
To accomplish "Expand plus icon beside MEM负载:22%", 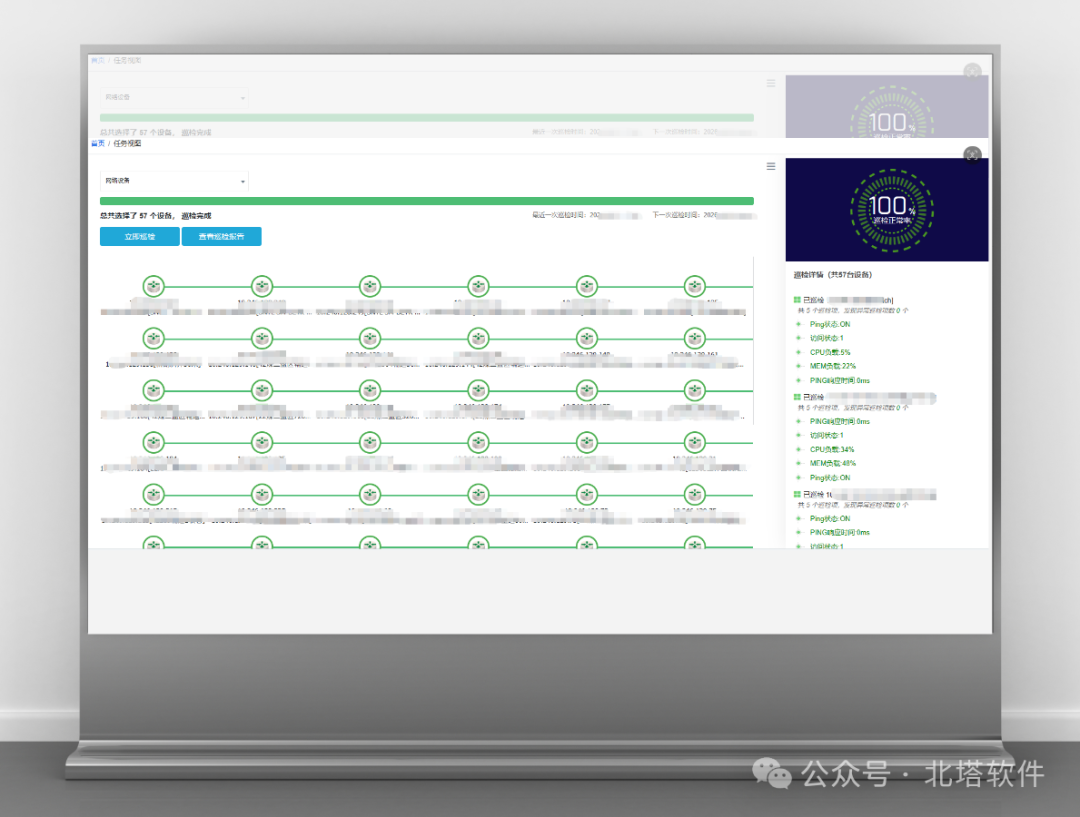I will coord(799,366).
